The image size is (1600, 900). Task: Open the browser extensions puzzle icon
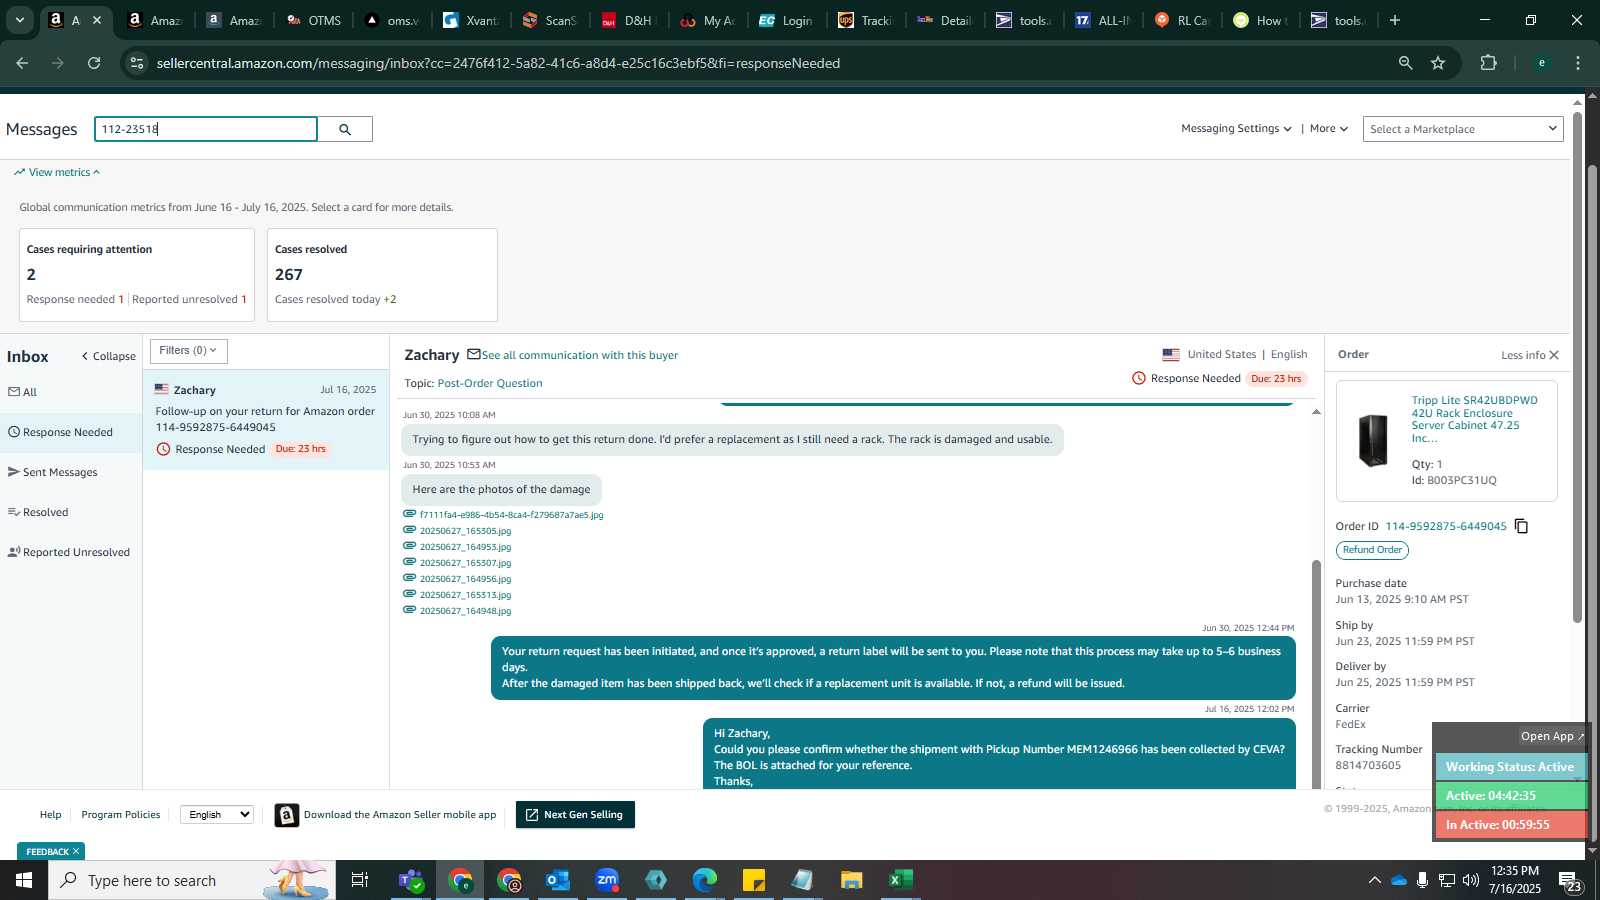(1488, 63)
